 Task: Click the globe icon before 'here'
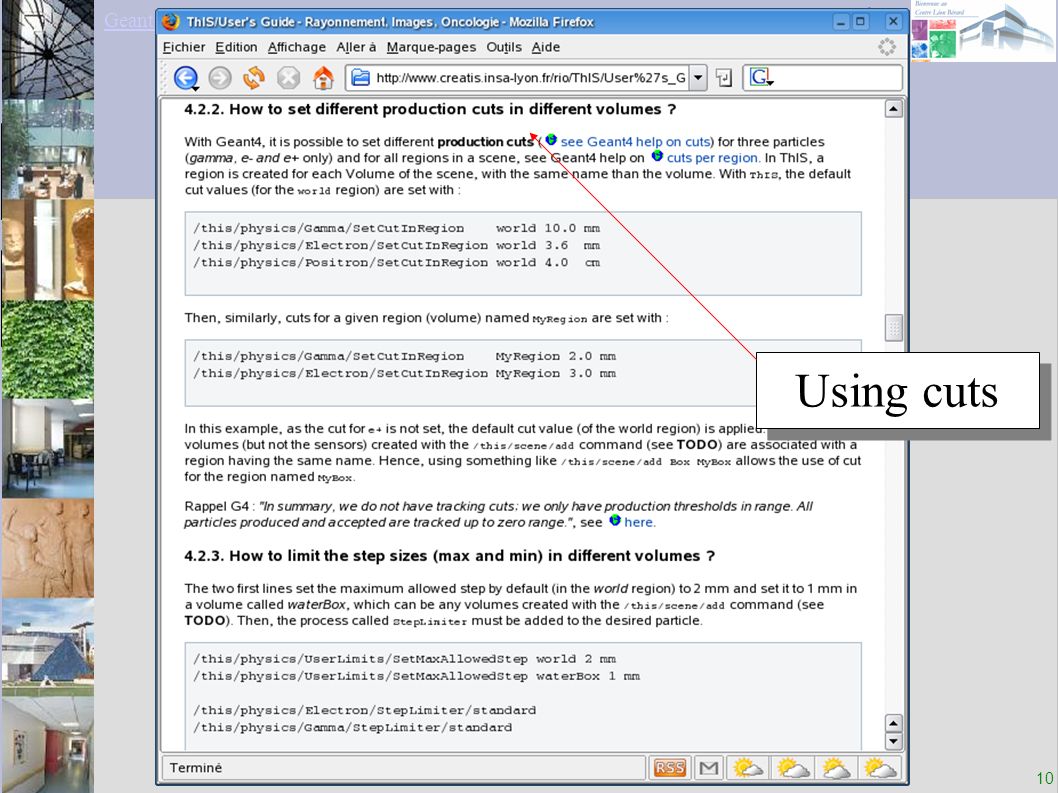pos(615,520)
